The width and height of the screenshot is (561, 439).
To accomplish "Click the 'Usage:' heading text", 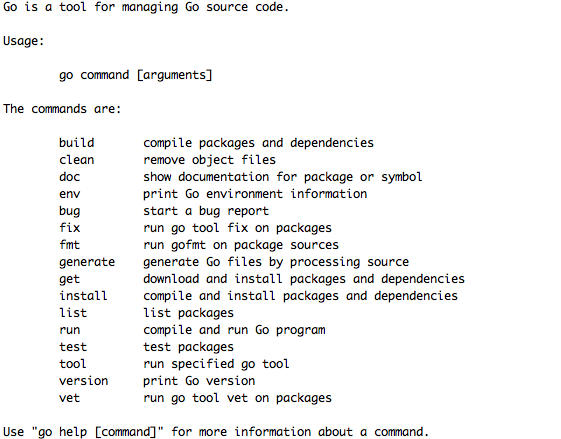I will pyautogui.click(x=24, y=41).
